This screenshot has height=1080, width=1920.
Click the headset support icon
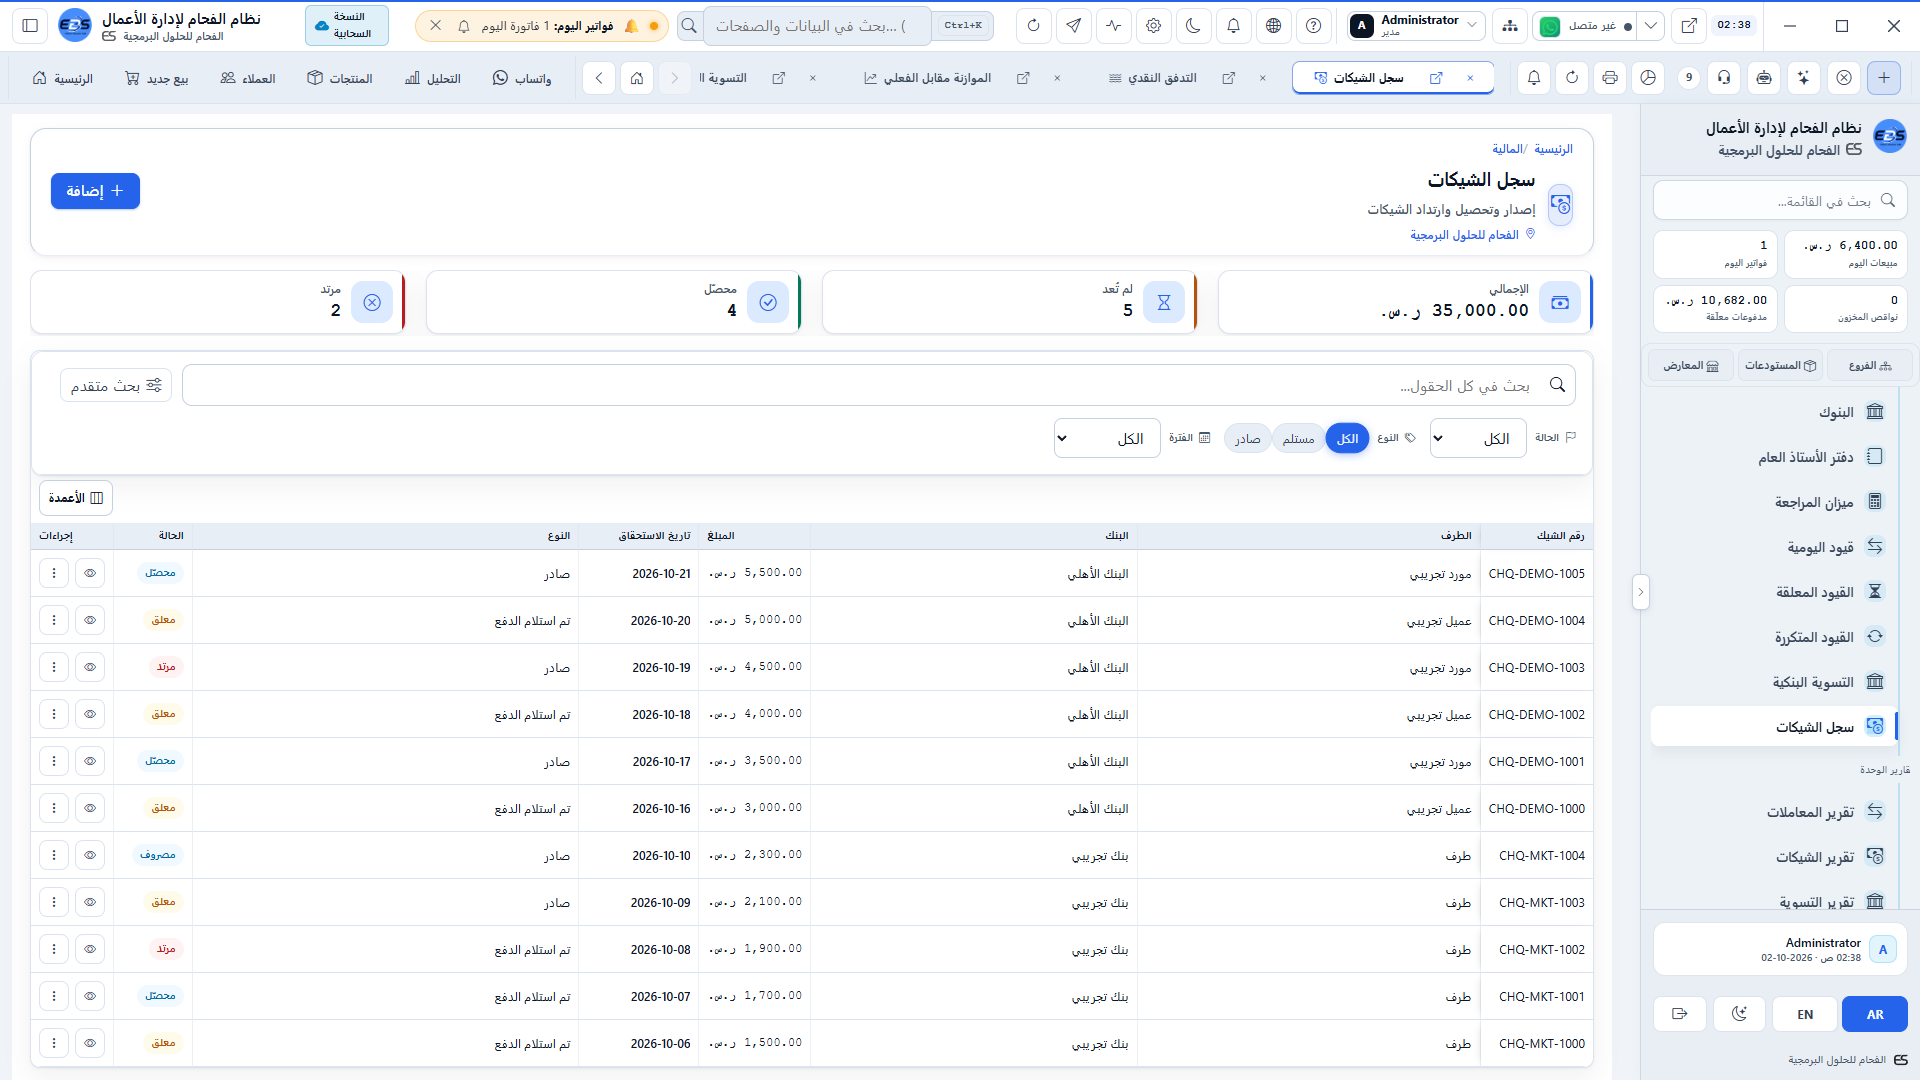(x=1724, y=78)
